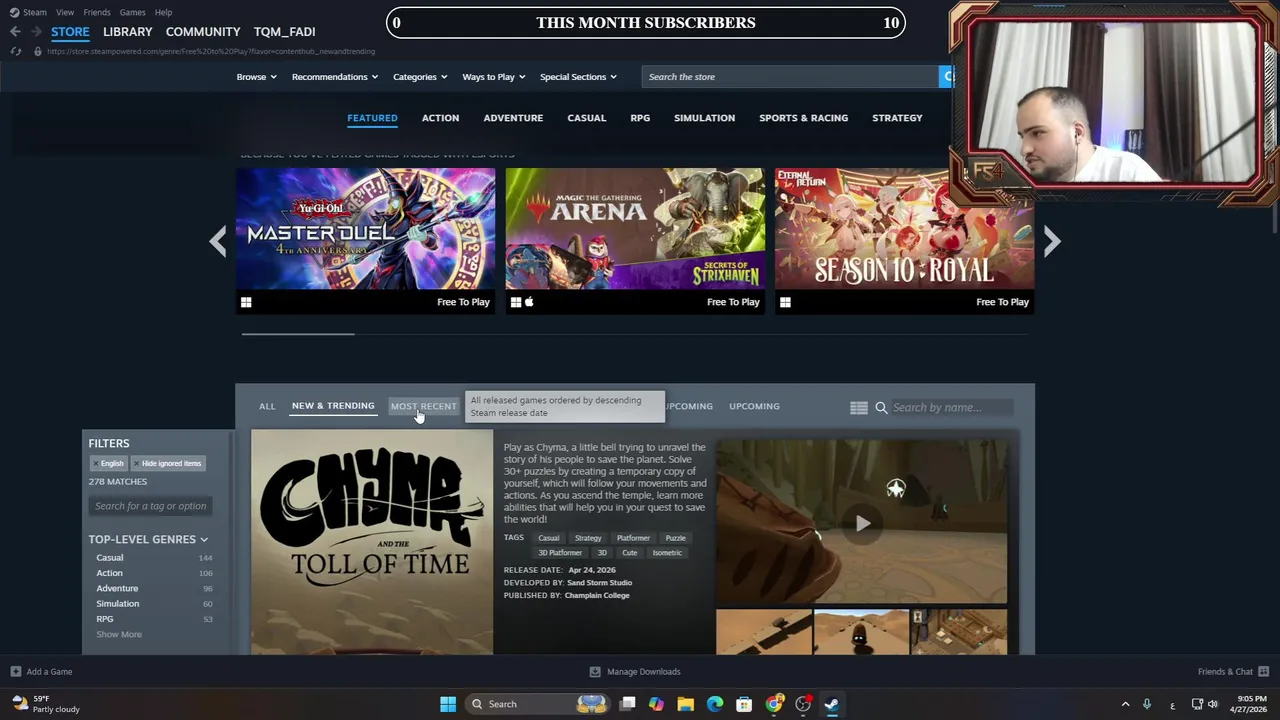This screenshot has width=1280, height=720.
Task: Open Friends & Chat icon
Action: [1263, 672]
